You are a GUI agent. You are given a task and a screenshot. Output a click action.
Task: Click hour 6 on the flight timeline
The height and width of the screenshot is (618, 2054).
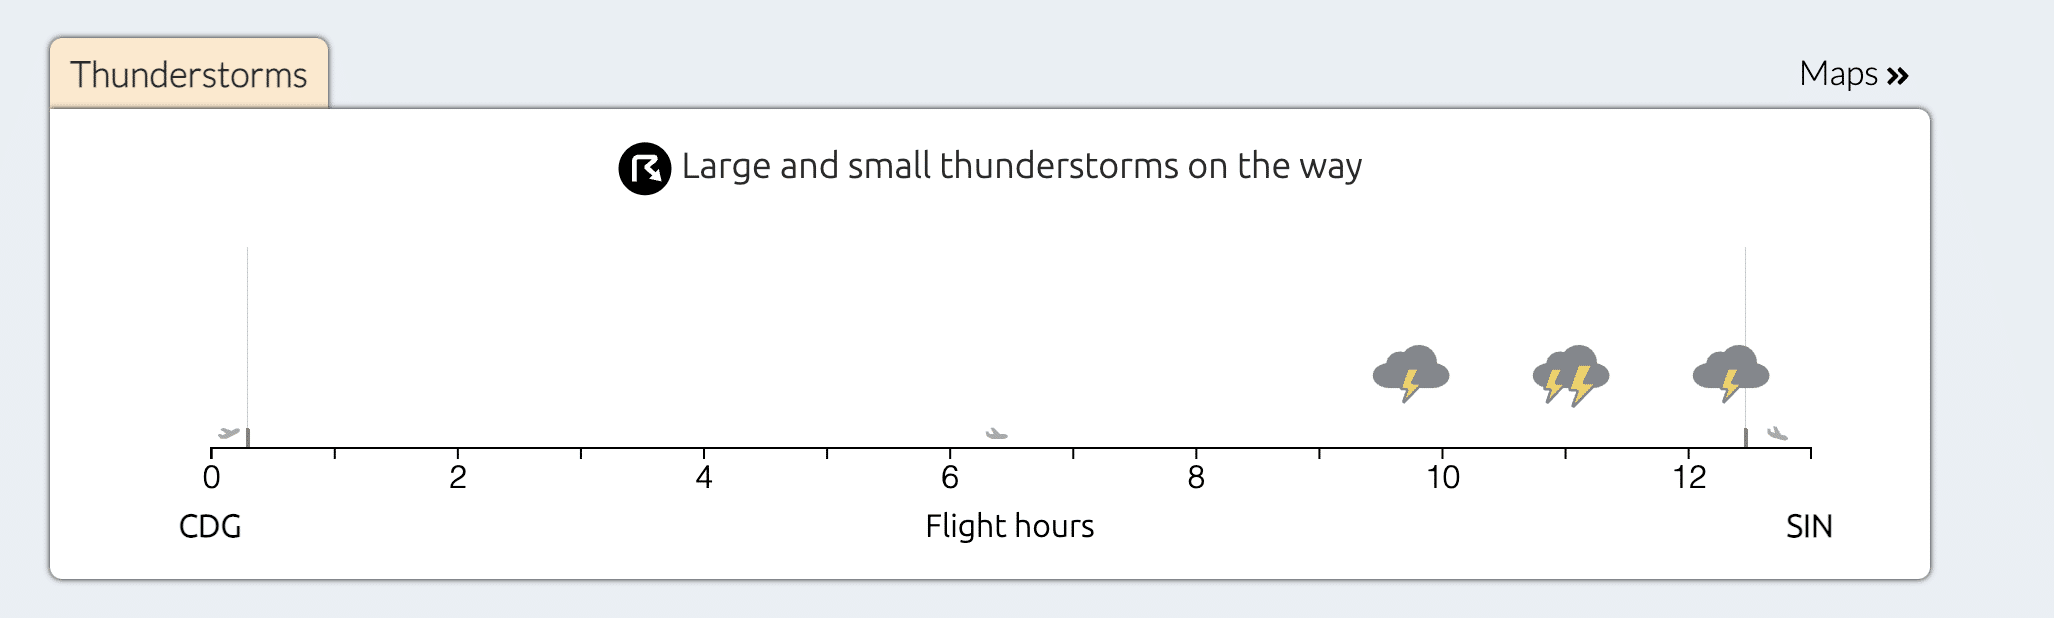point(950,477)
